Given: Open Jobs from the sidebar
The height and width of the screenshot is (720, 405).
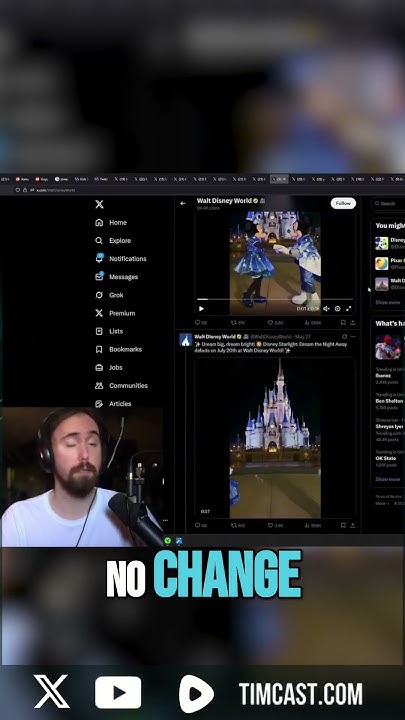Looking at the screenshot, I should click(x=108, y=367).
